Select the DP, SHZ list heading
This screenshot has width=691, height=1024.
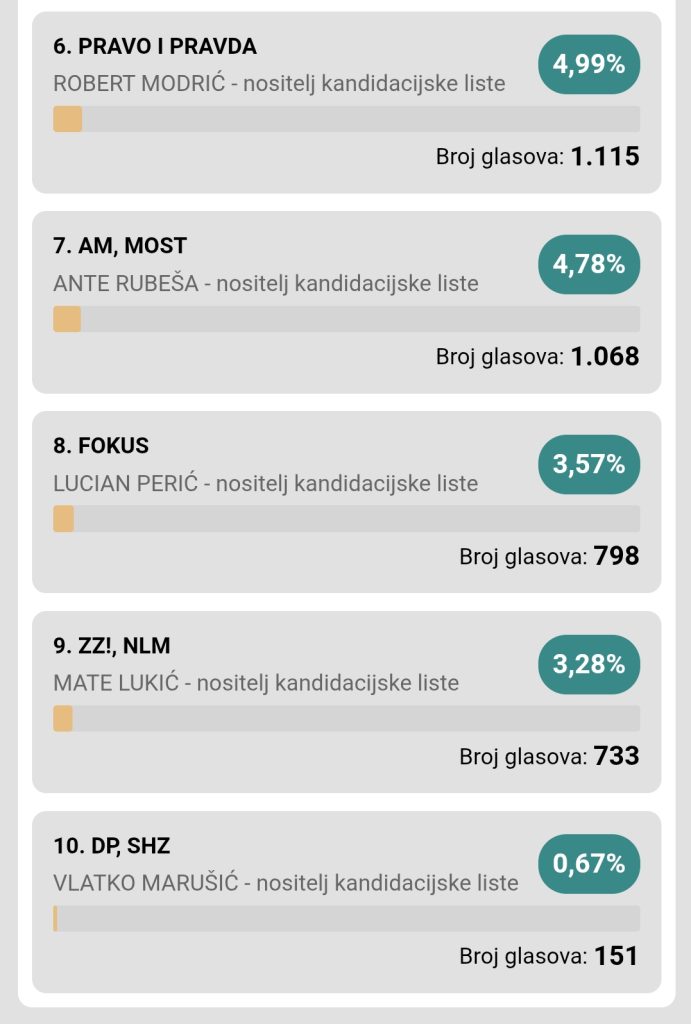[x=112, y=846]
